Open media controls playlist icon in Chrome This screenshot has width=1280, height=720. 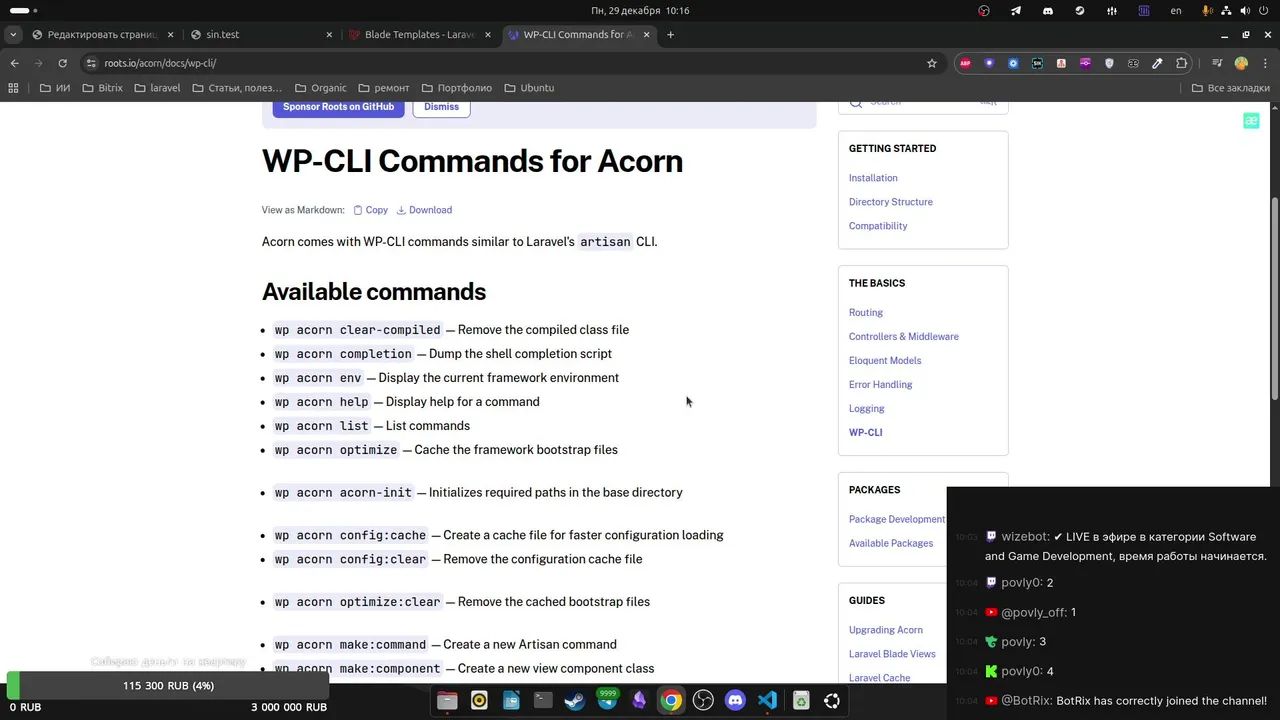(x=1217, y=63)
